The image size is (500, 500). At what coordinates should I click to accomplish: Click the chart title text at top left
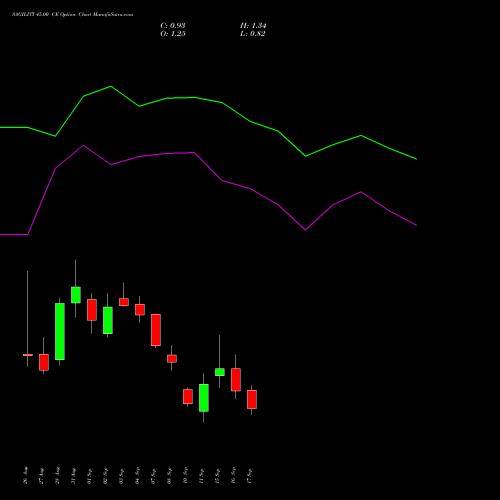click(x=72, y=14)
